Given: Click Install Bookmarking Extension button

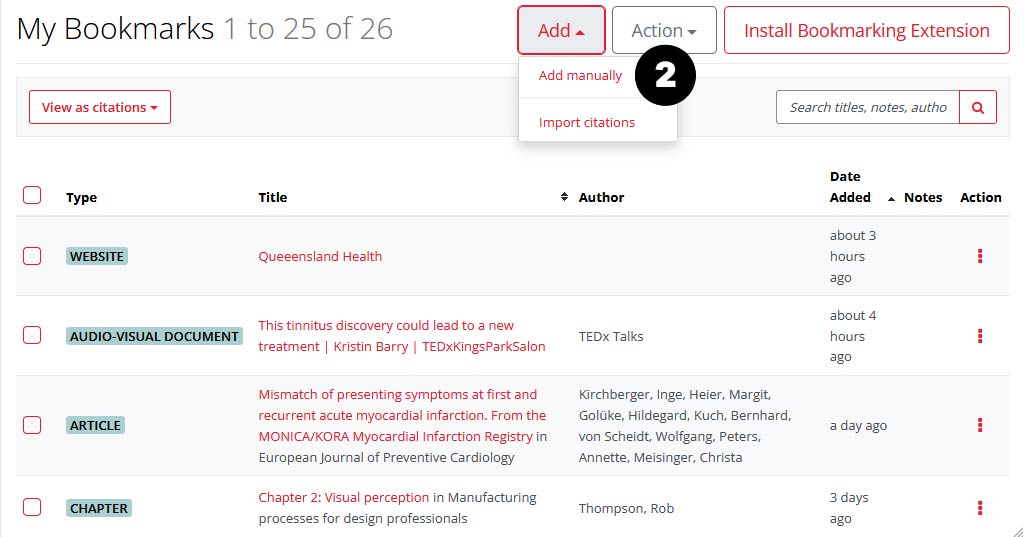Looking at the screenshot, I should point(867,31).
